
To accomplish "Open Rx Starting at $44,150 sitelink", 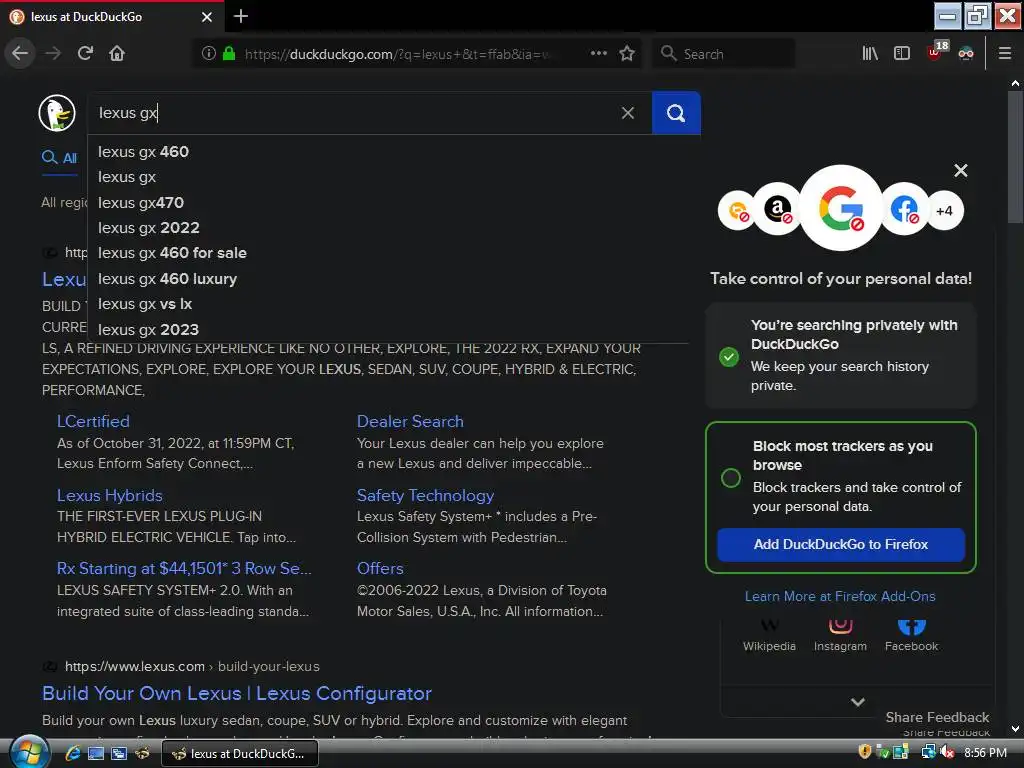I will [x=184, y=568].
